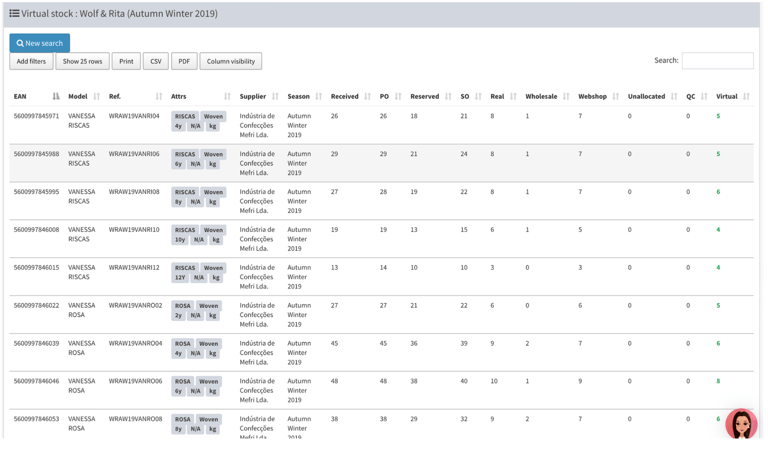768x453 pixels.
Task: Click the Add filters button
Action: point(31,62)
